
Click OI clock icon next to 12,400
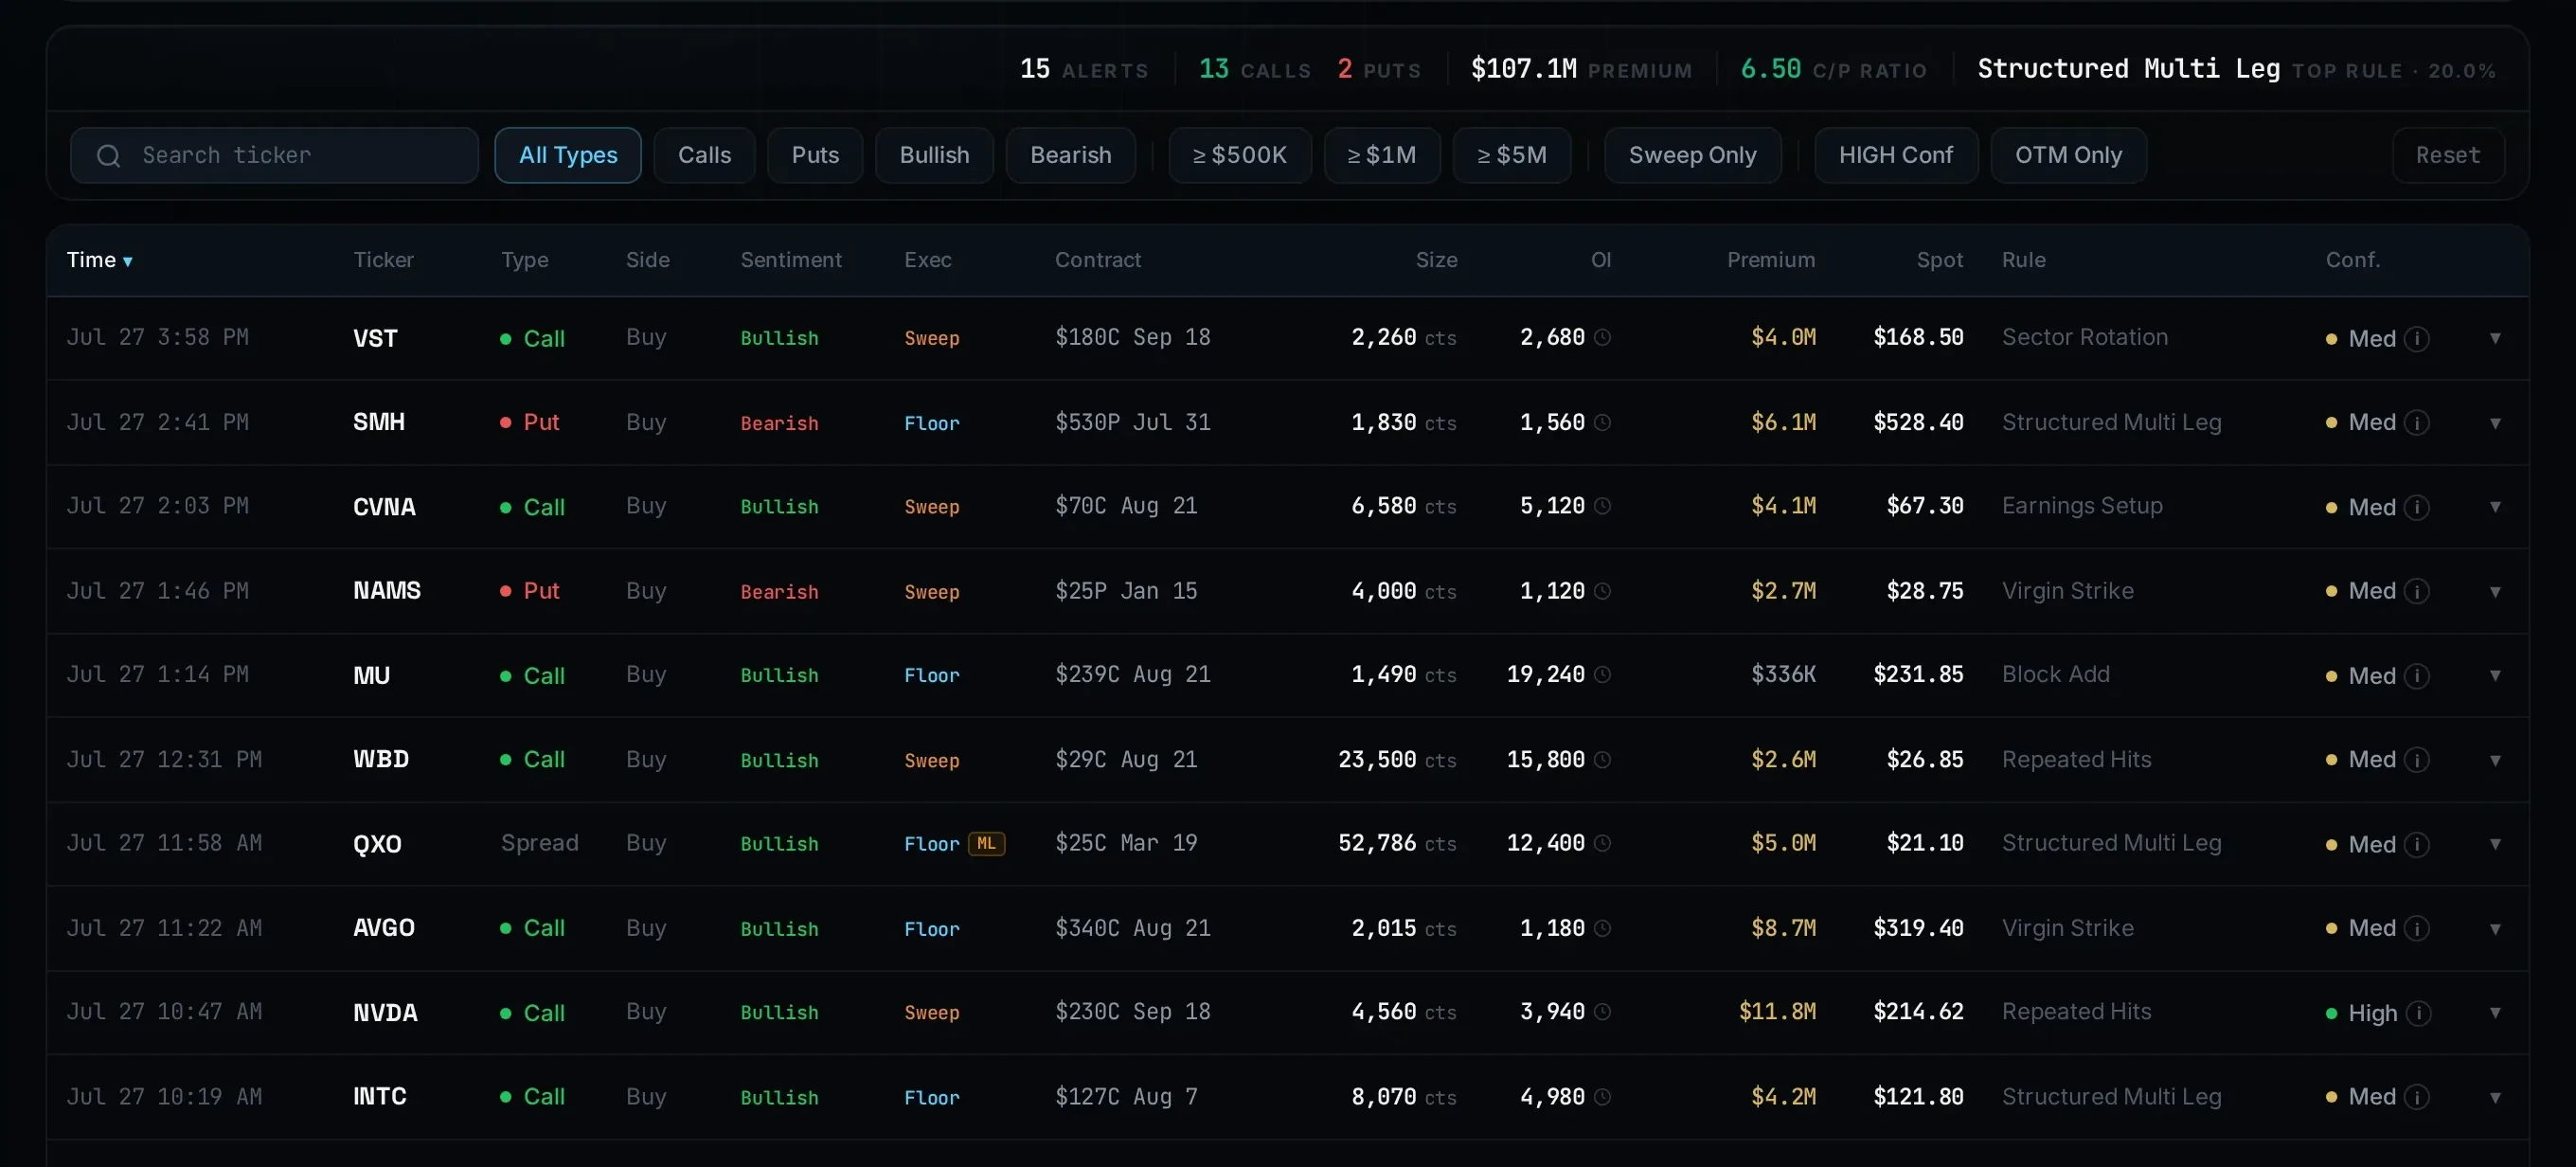point(1602,844)
